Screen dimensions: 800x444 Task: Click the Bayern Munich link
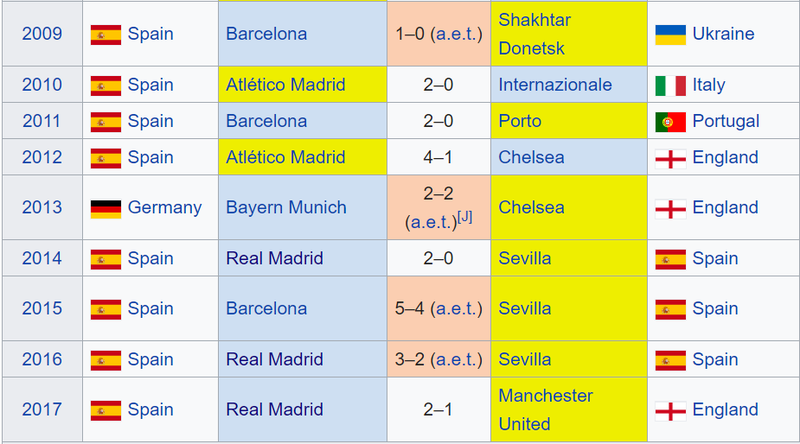(x=286, y=207)
